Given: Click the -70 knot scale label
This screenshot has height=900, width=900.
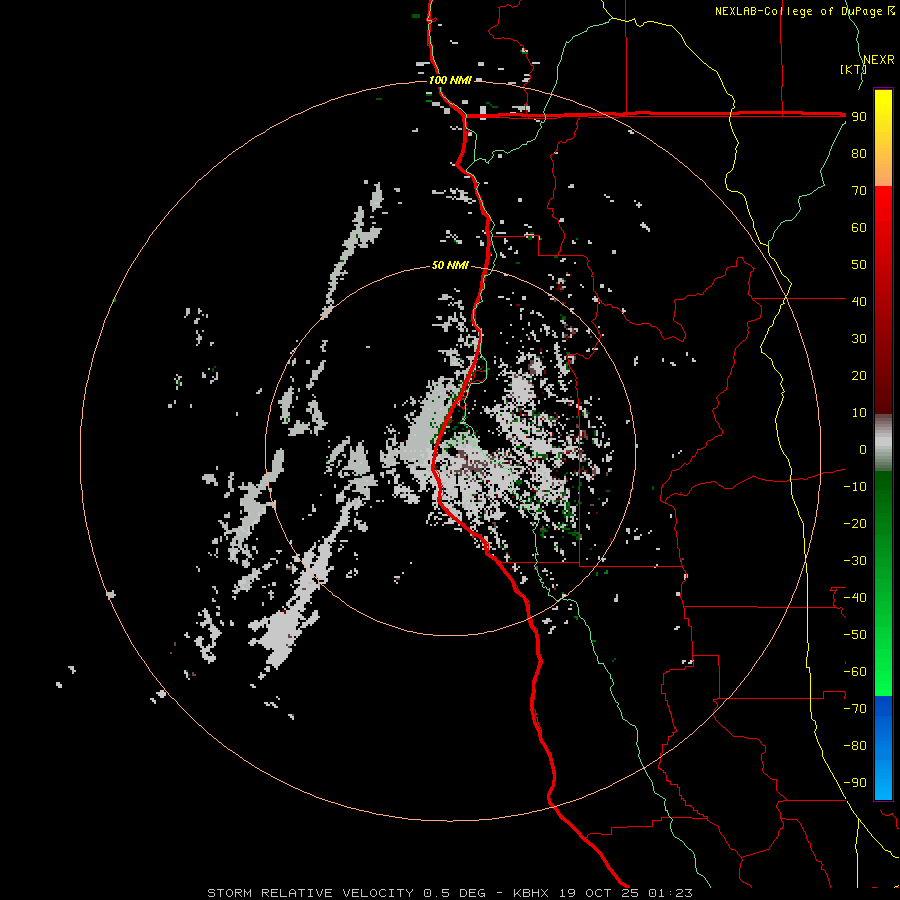Looking at the screenshot, I should pos(855,709).
